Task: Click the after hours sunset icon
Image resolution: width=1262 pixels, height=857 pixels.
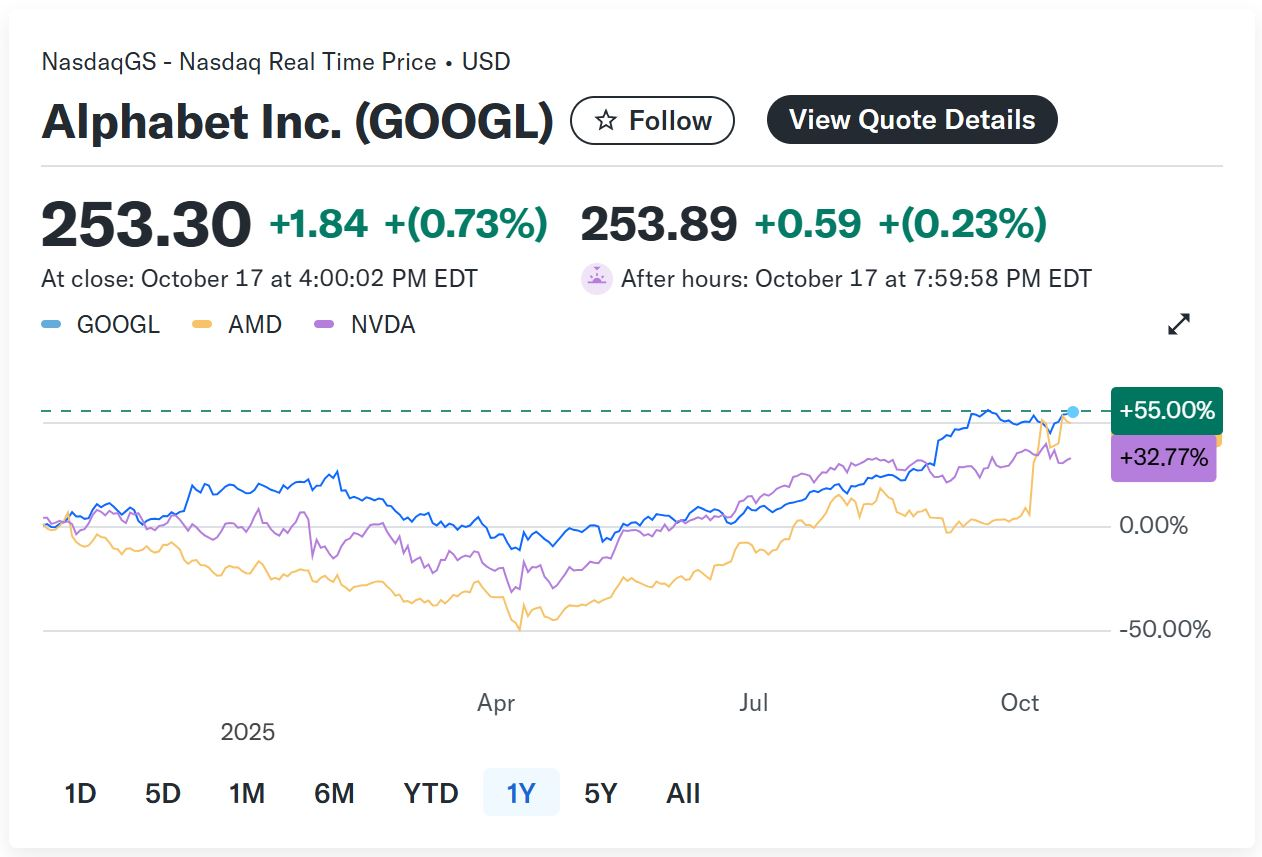Action: (596, 279)
